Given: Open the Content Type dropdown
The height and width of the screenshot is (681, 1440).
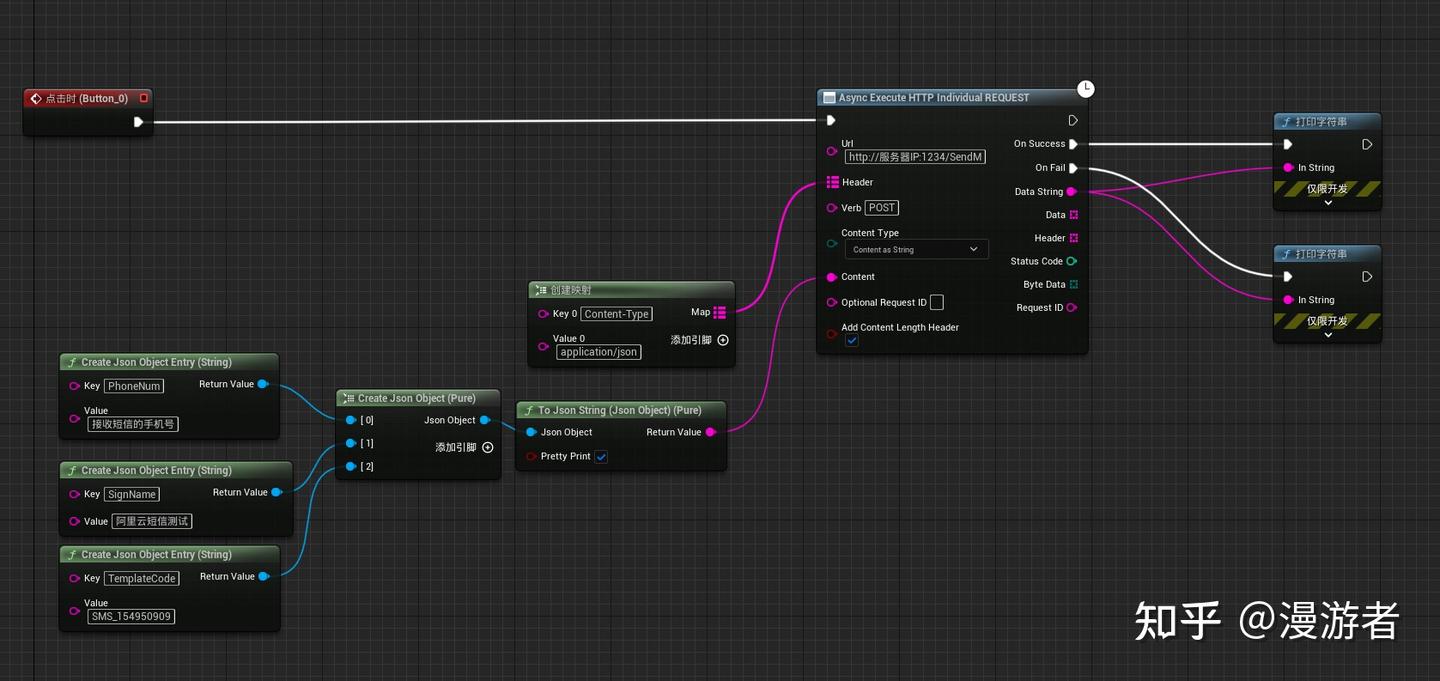Looking at the screenshot, I should (x=916, y=249).
